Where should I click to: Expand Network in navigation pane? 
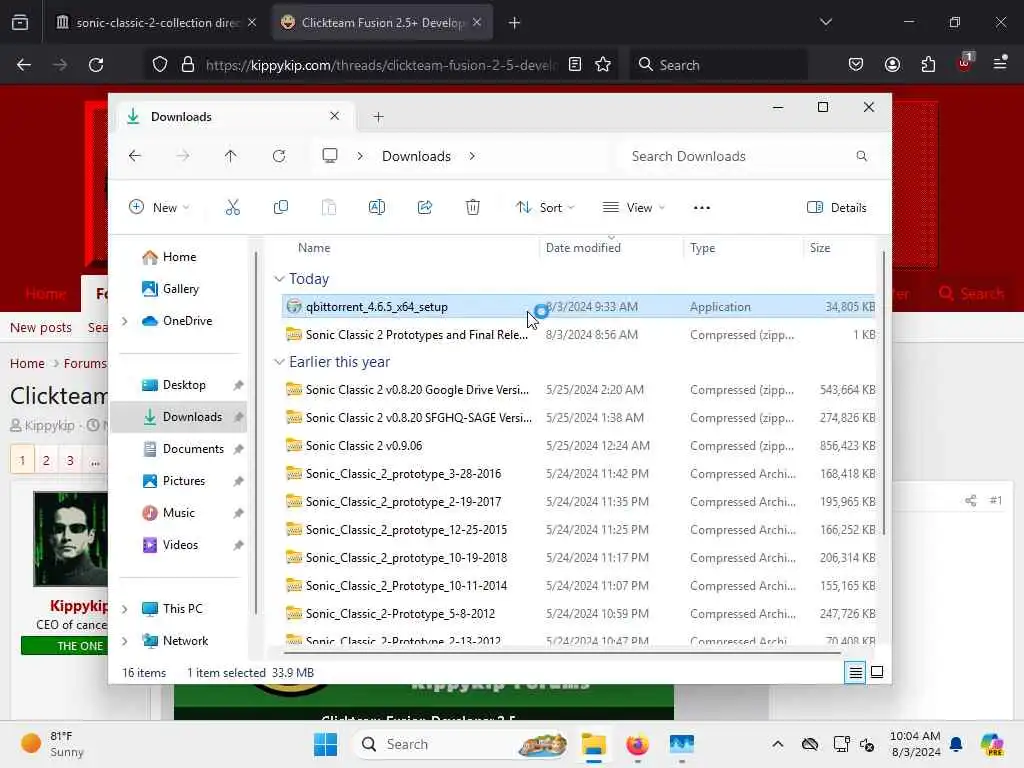[x=125, y=641]
